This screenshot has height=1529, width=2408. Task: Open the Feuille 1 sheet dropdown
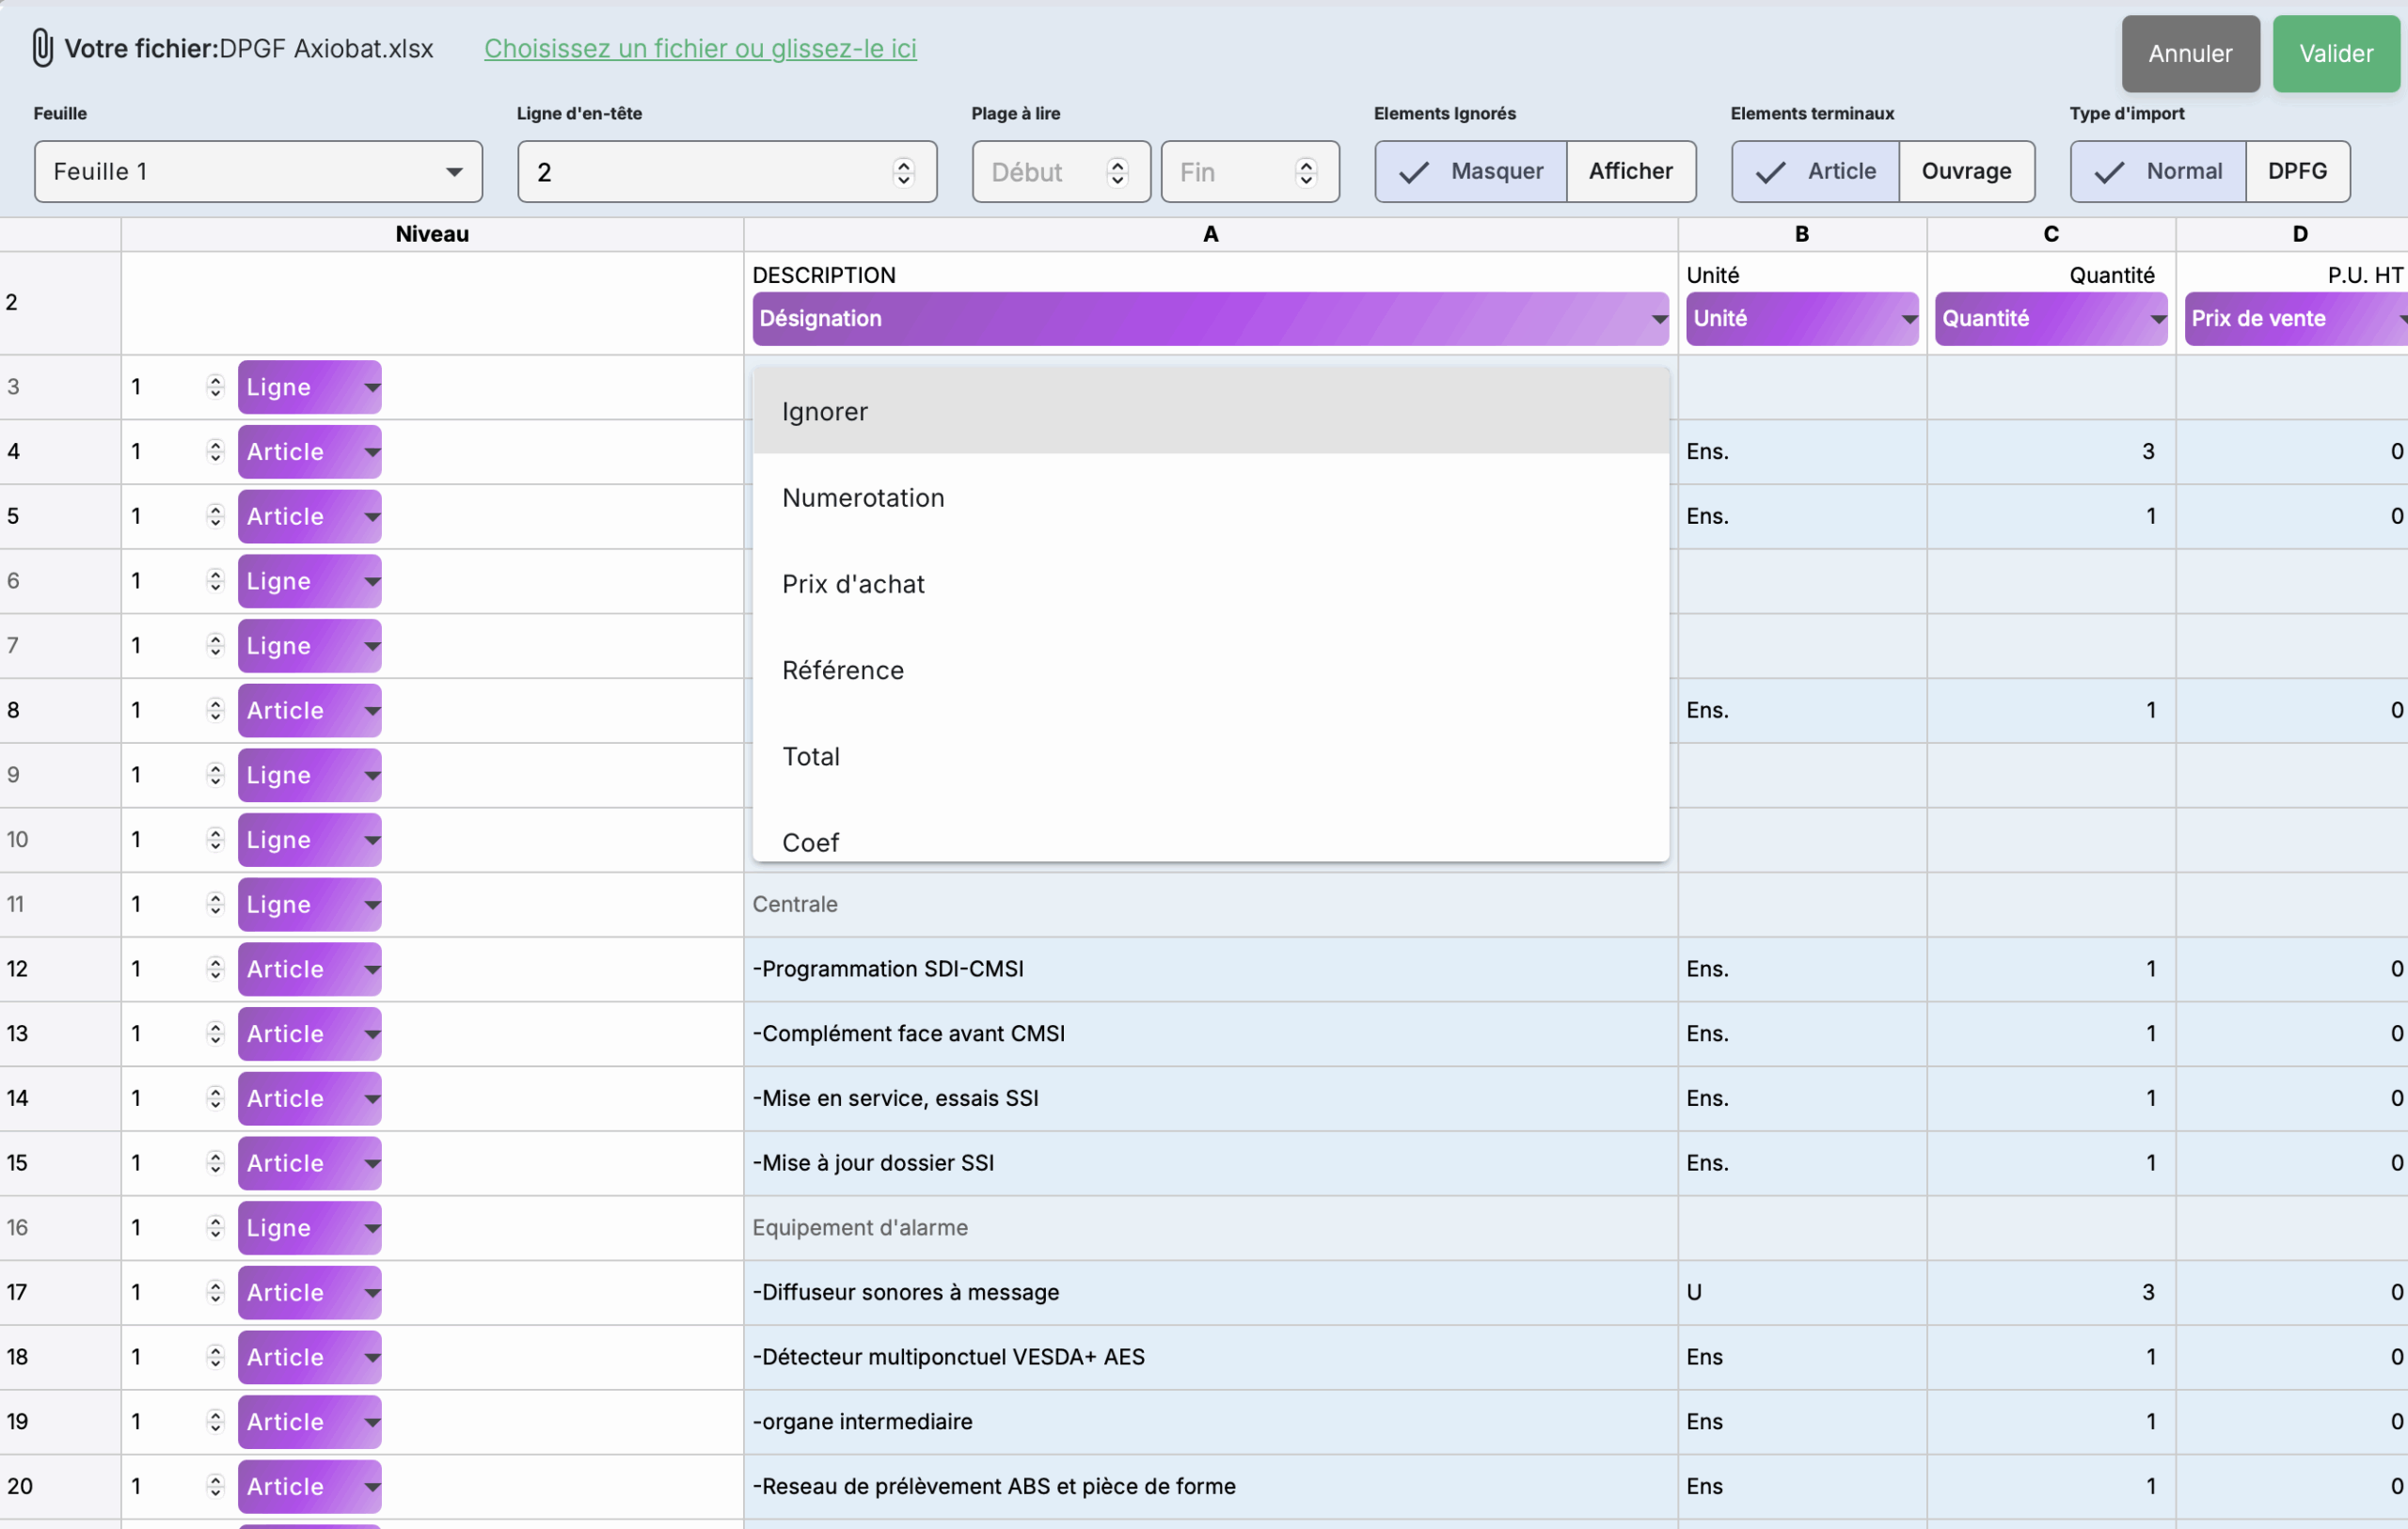click(x=258, y=171)
